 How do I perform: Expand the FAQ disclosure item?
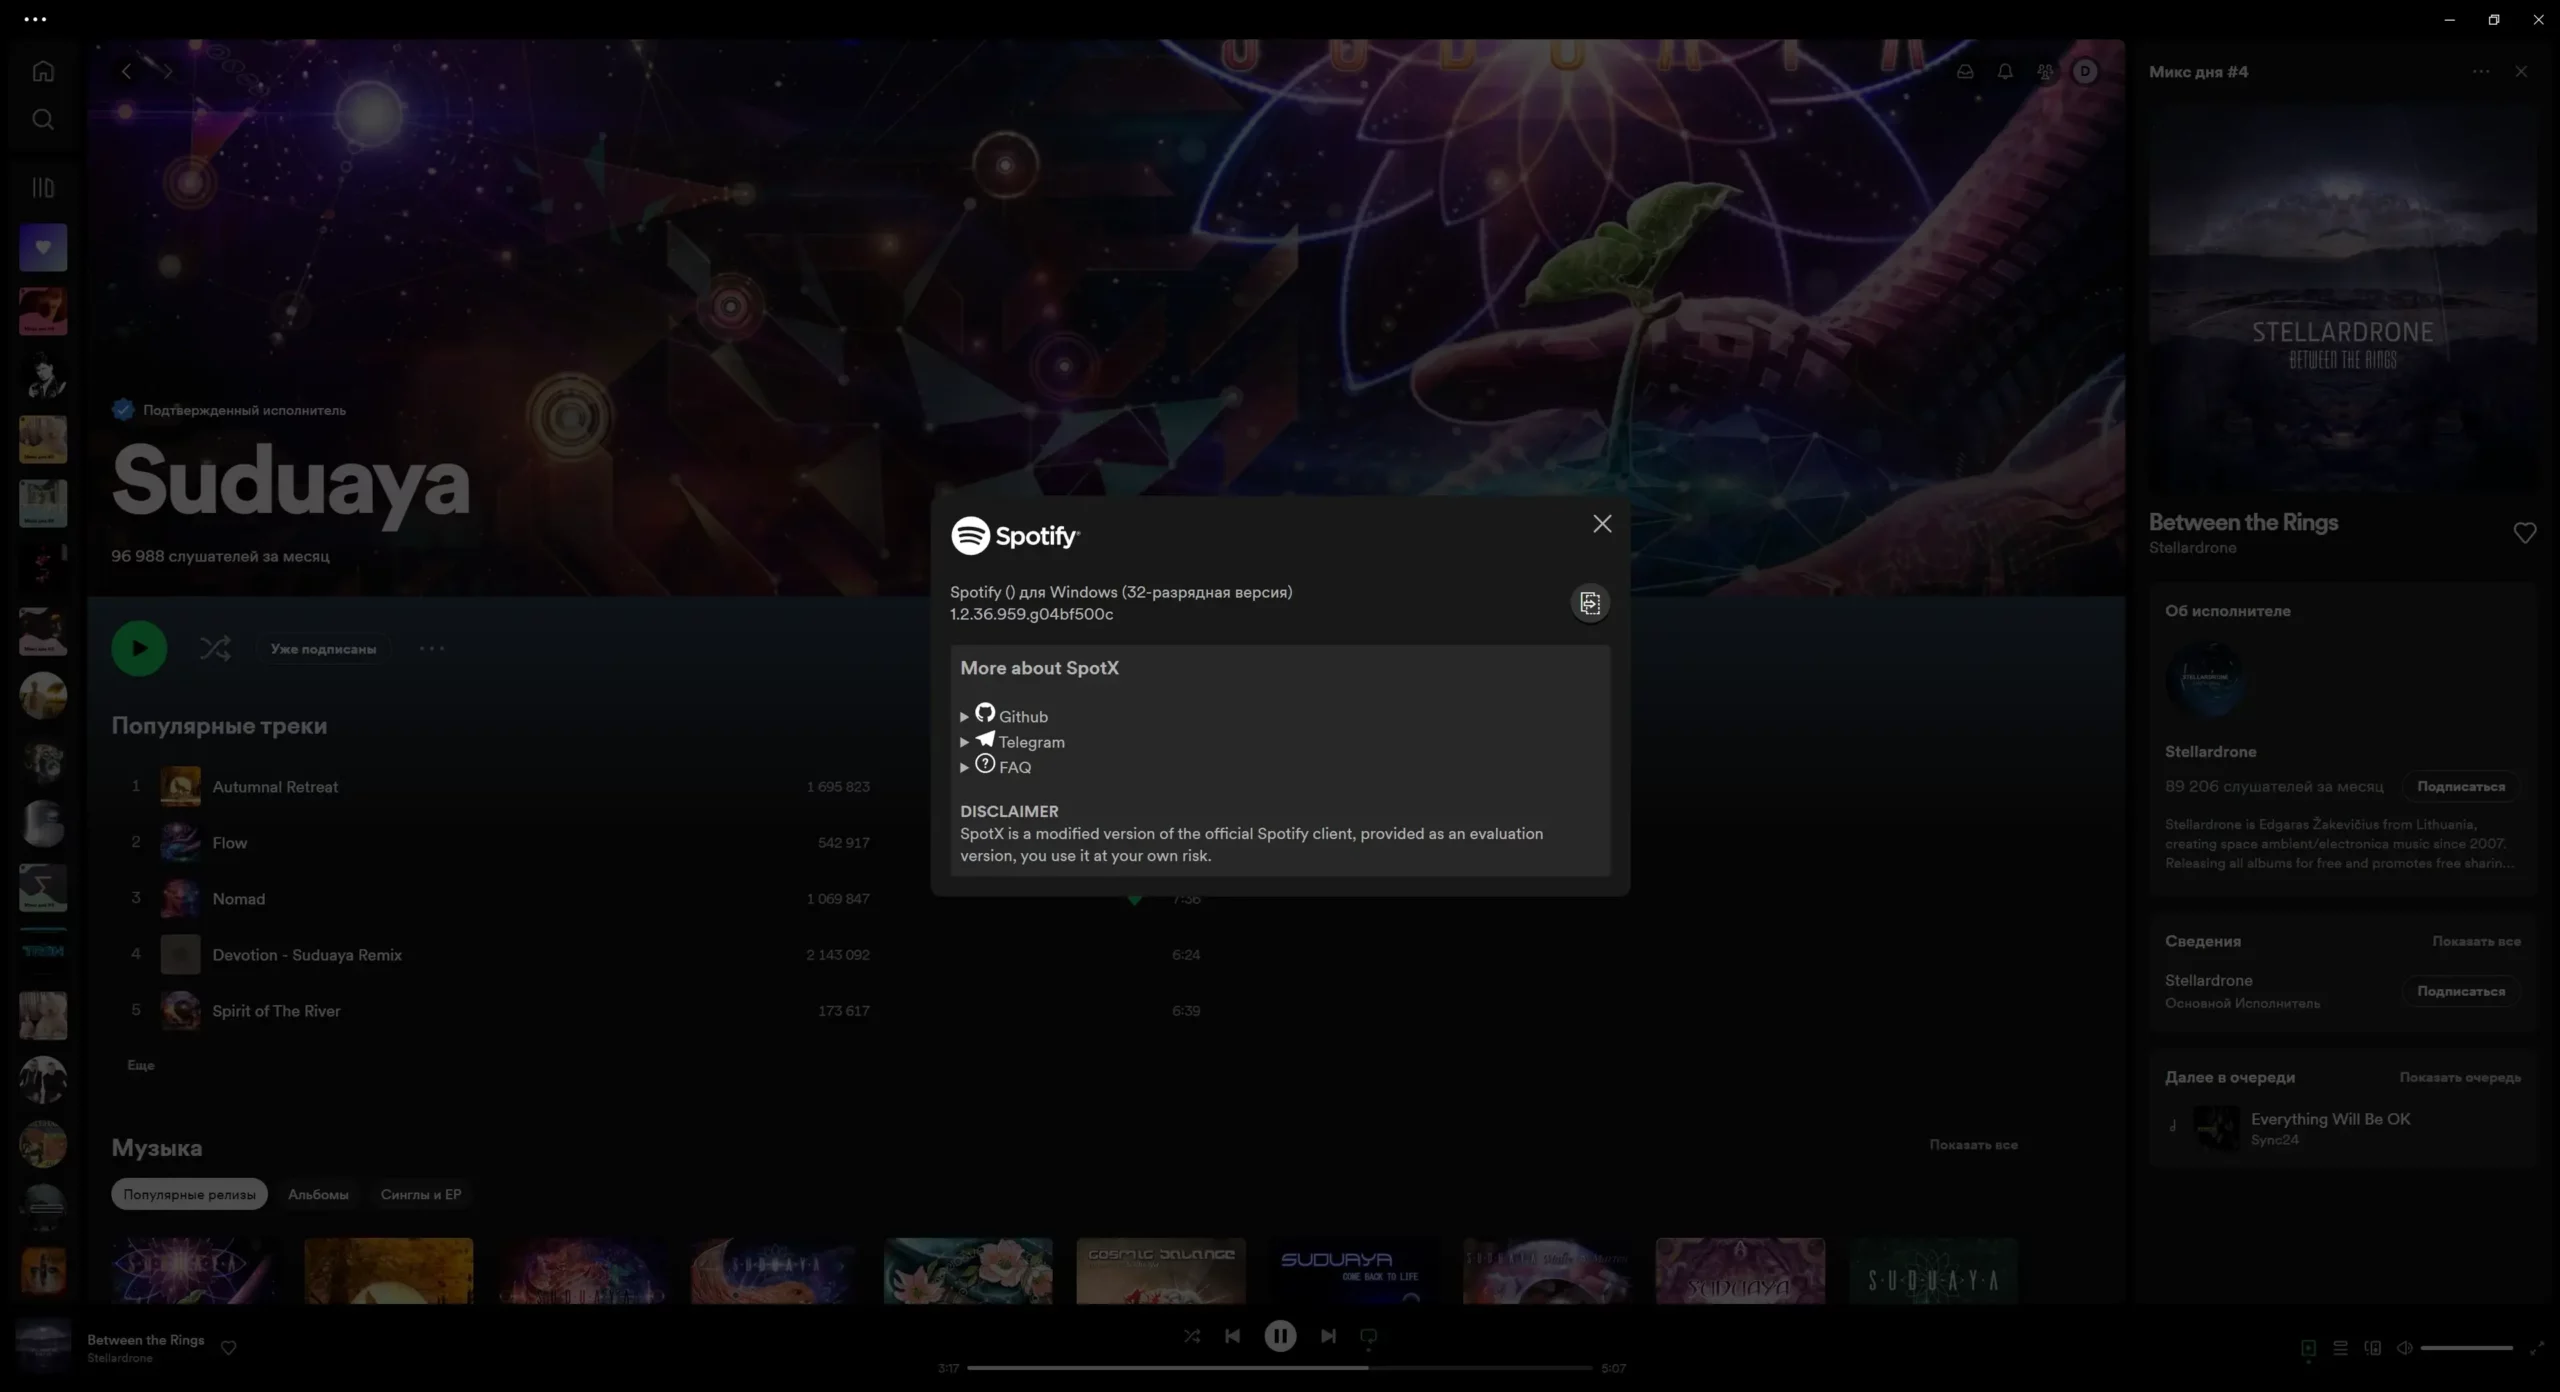pos(964,767)
